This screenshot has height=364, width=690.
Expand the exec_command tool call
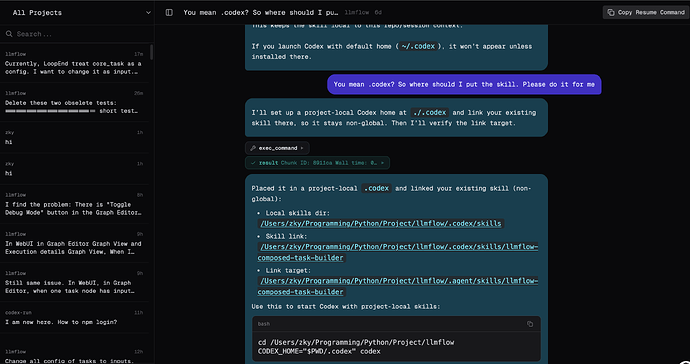point(277,148)
